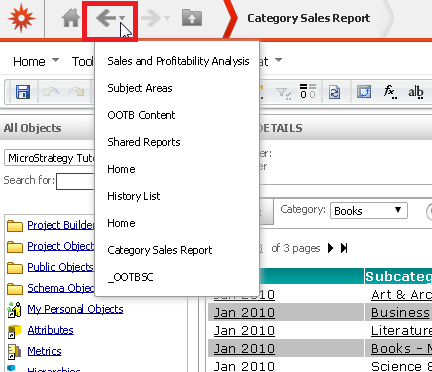Click the 'of 3 pages' text

point(296,248)
